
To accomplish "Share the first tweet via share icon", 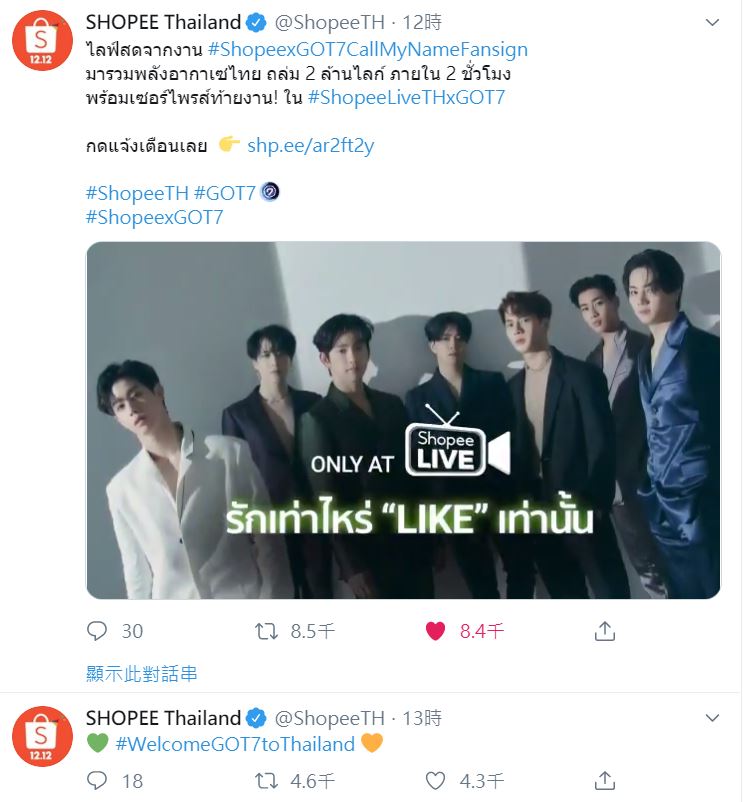I will pyautogui.click(x=604, y=631).
